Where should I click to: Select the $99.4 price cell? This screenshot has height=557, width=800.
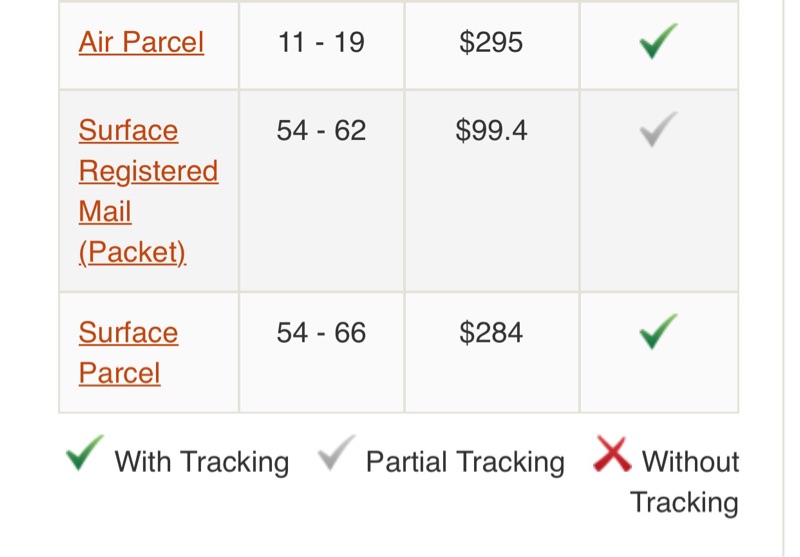tap(491, 131)
